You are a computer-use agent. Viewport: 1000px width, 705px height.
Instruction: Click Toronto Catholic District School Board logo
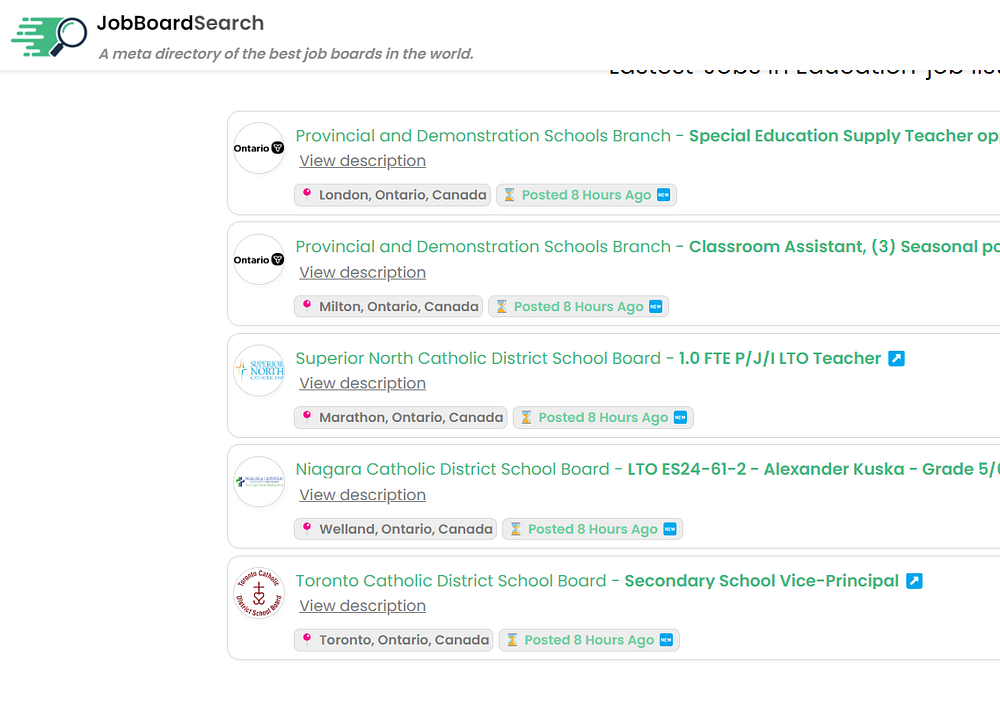pos(259,593)
